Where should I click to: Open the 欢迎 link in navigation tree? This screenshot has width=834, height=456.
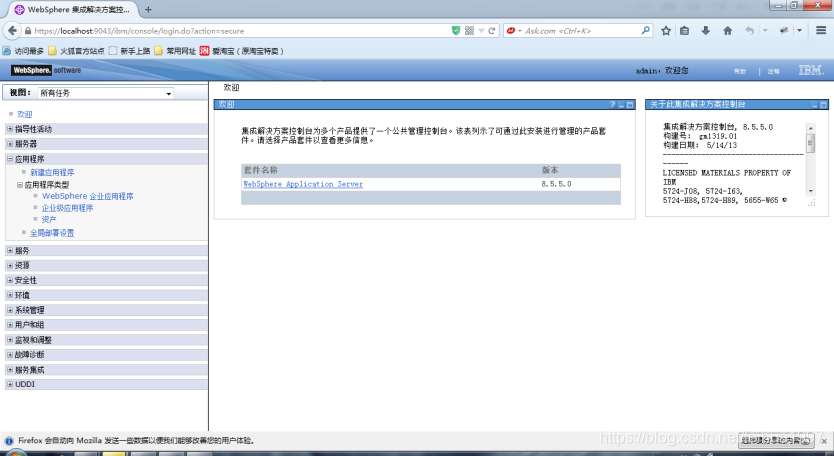pyautogui.click(x=24, y=114)
